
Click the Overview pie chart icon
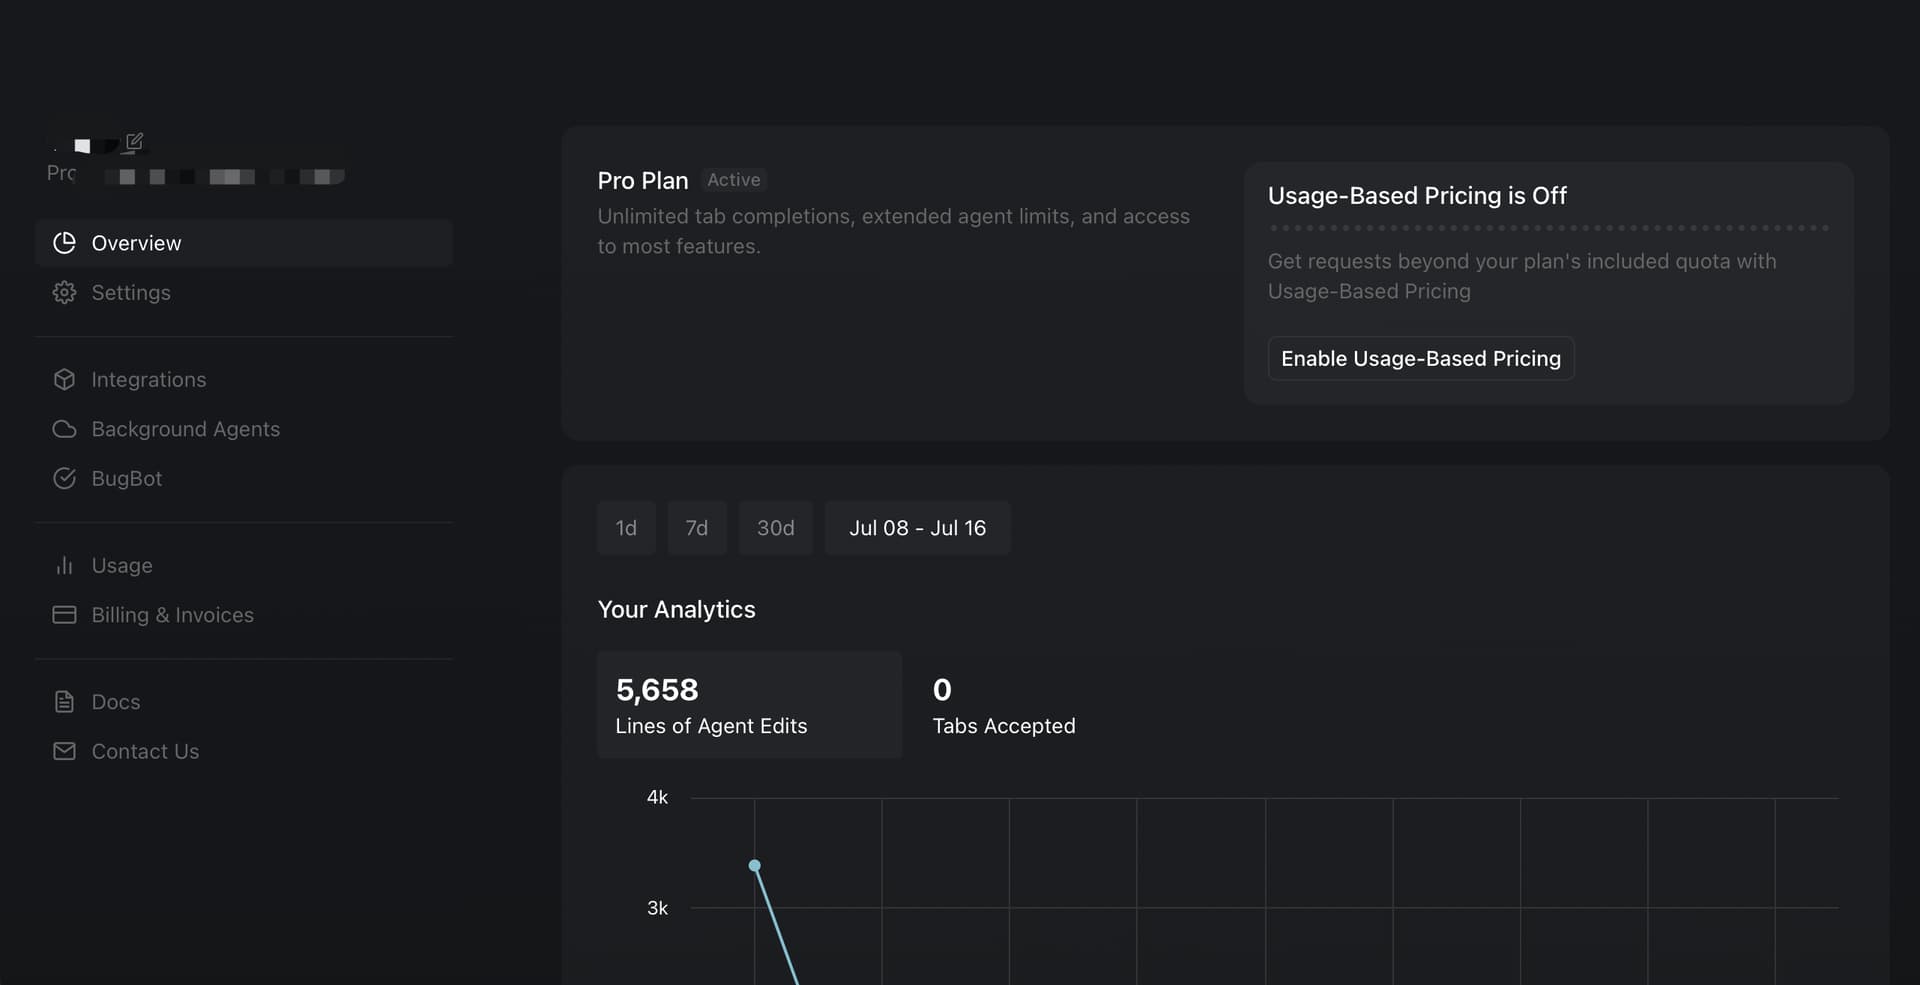tap(64, 243)
